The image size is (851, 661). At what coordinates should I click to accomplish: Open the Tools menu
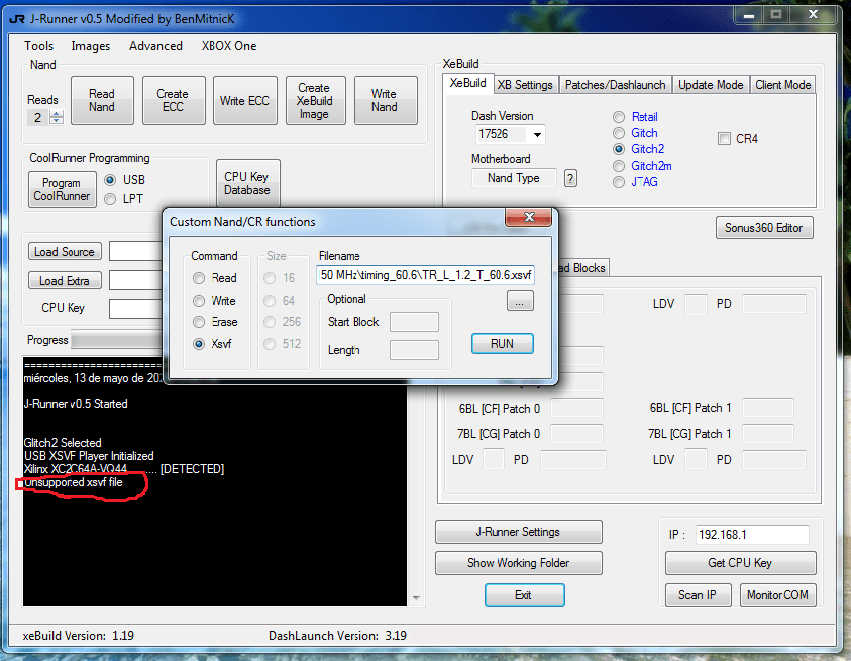tap(39, 46)
